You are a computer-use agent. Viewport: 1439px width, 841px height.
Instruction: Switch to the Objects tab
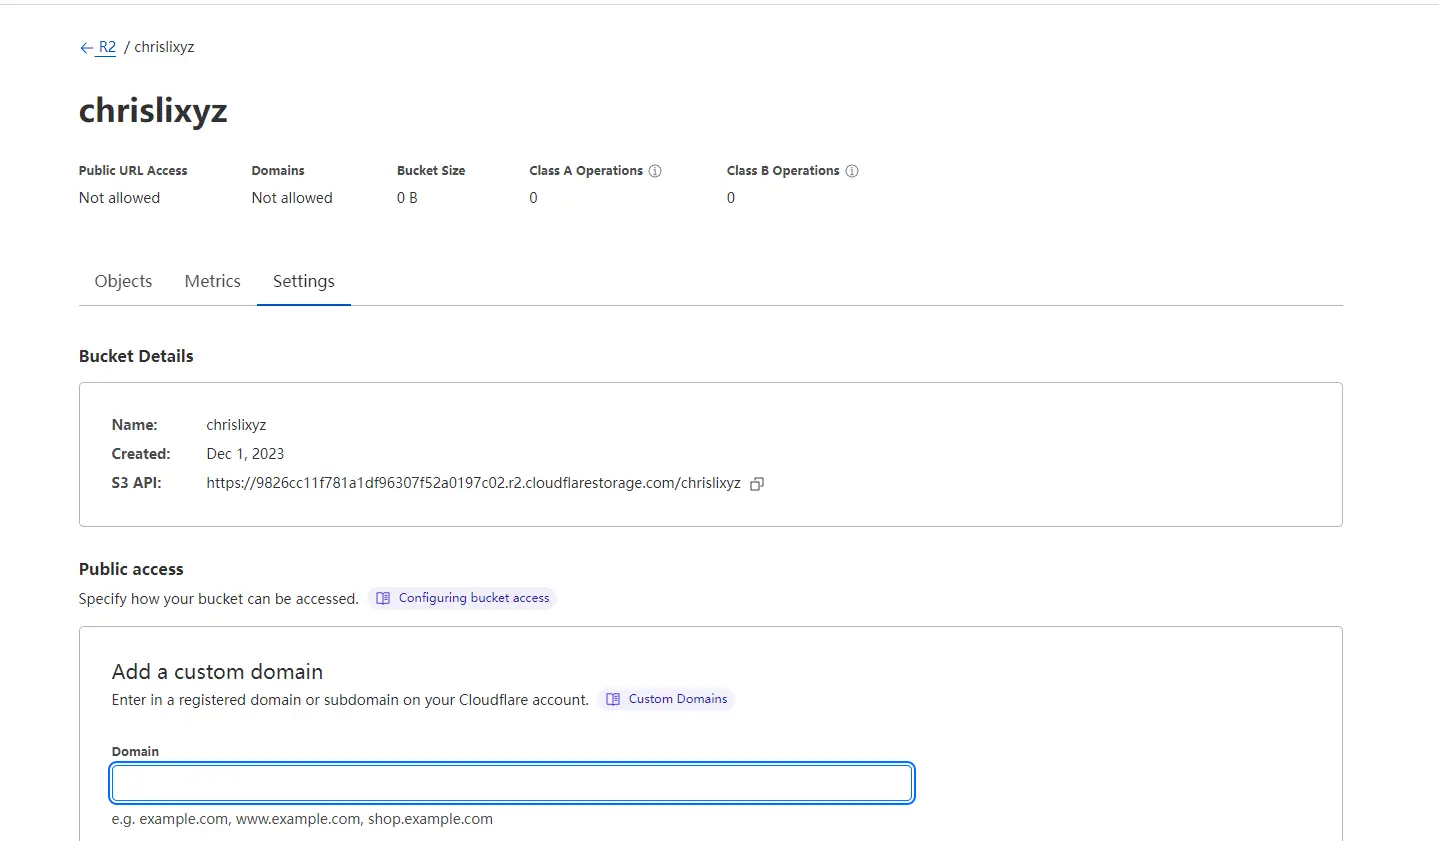pos(122,281)
